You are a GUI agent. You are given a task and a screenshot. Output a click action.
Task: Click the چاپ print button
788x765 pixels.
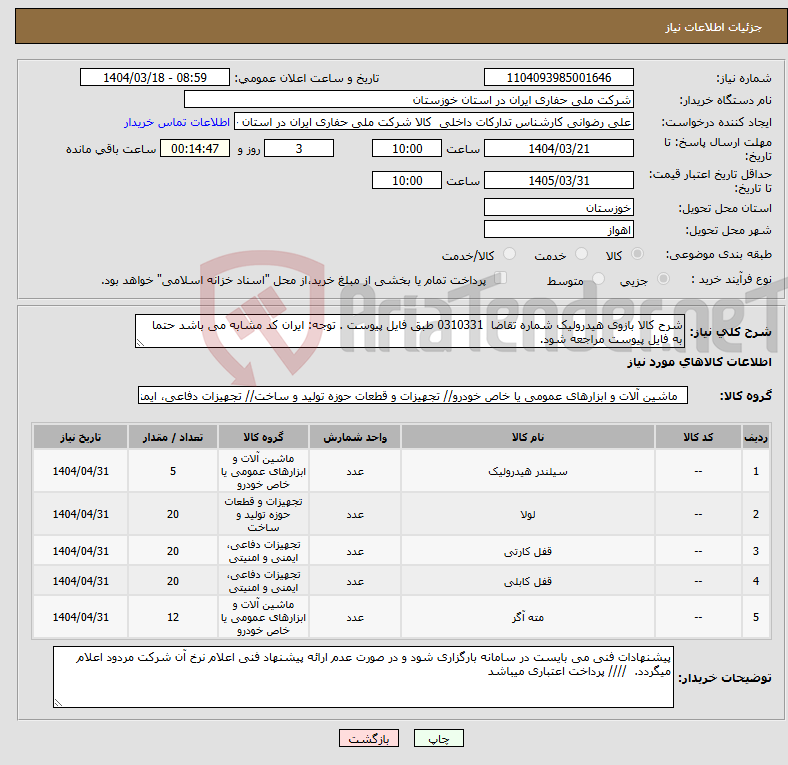click(x=439, y=739)
